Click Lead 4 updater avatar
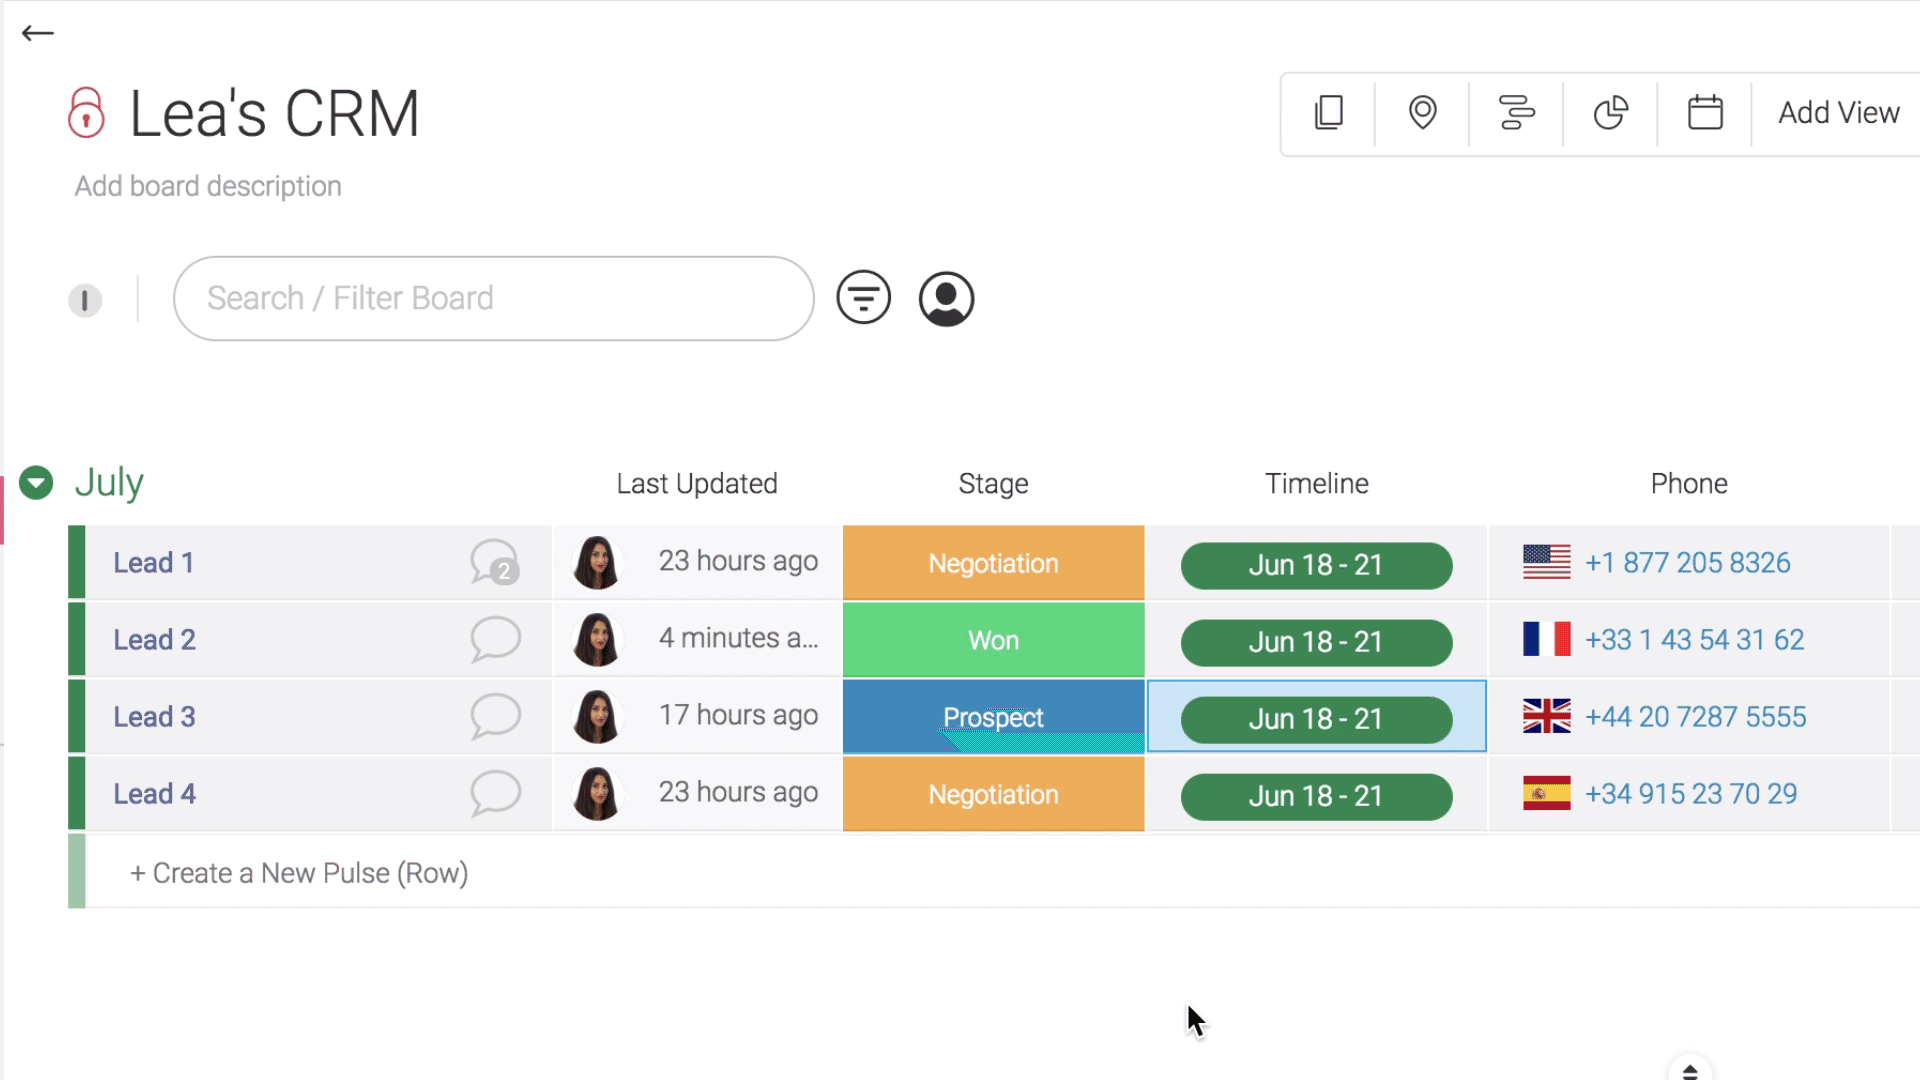The width and height of the screenshot is (1920, 1080). [x=597, y=793]
